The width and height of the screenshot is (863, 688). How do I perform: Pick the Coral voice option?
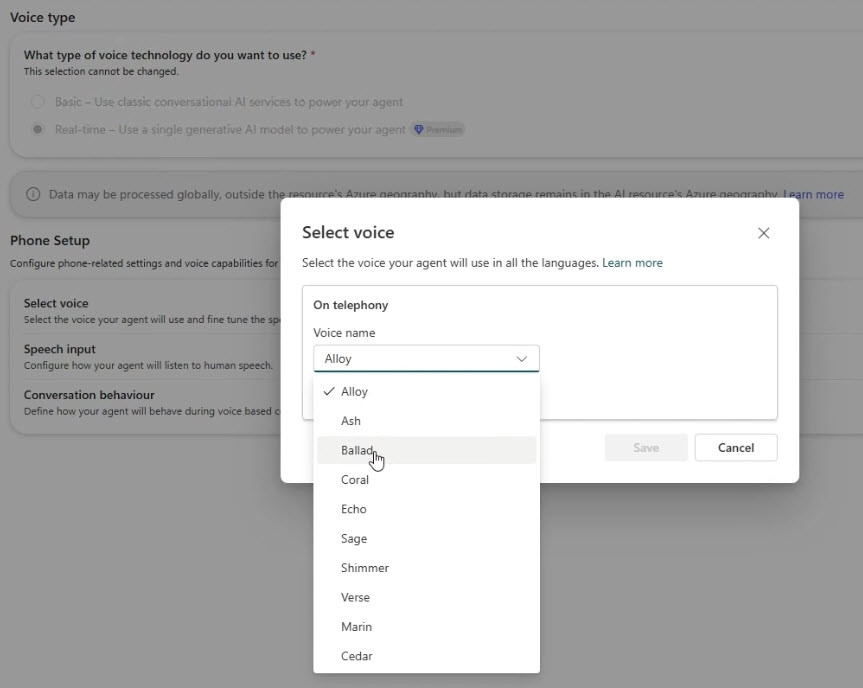coord(426,480)
